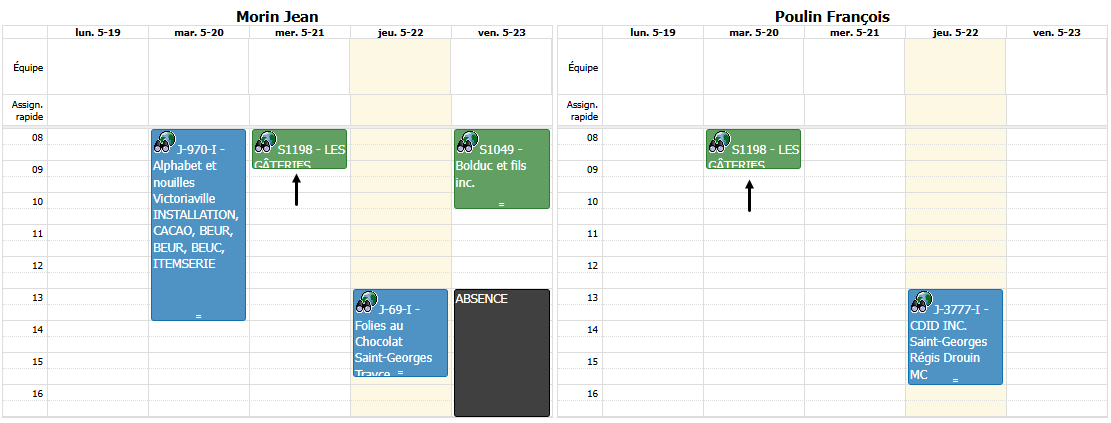Click Poulin François's ven. 5-23 column header
The image size is (1111, 423).
[x=1056, y=33]
